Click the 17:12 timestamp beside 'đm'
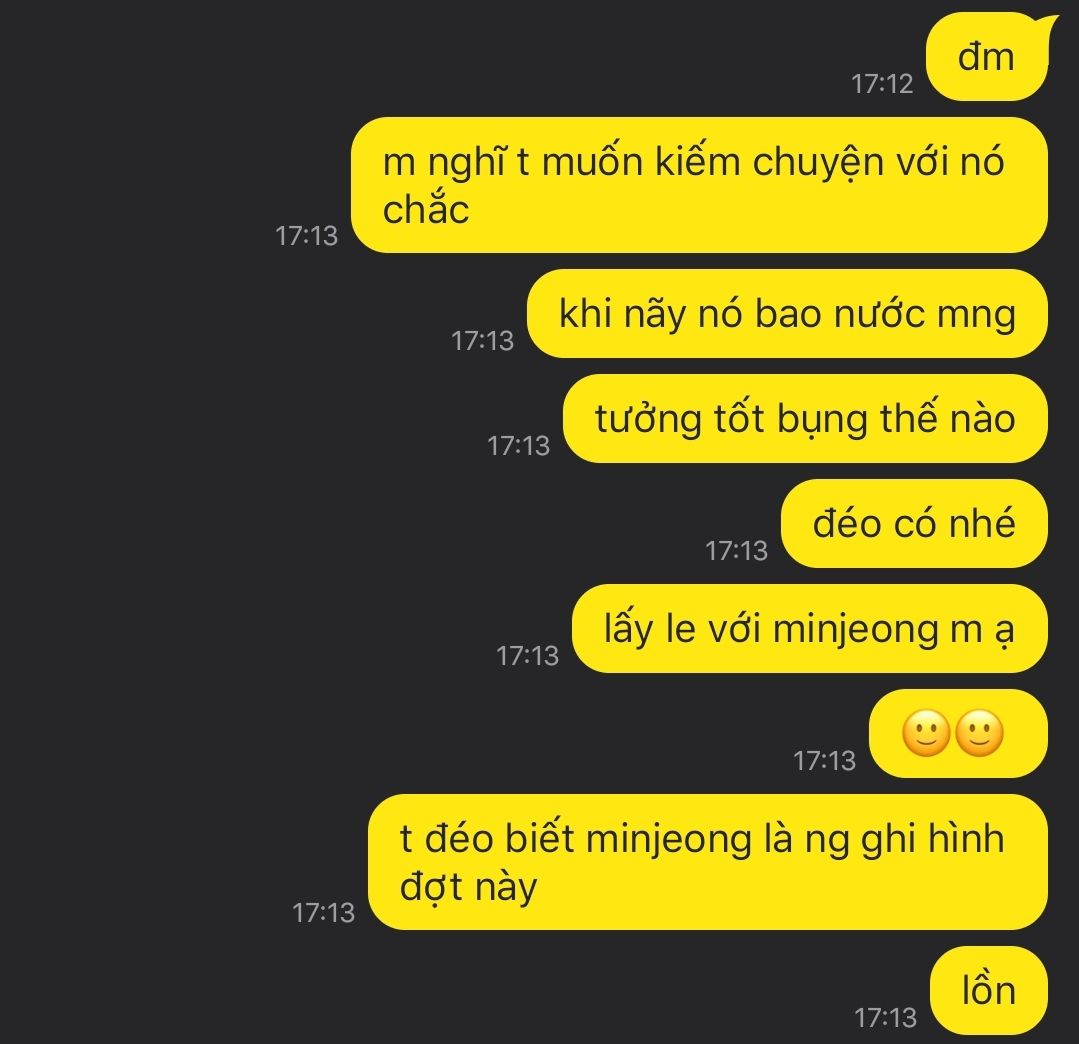 882,84
